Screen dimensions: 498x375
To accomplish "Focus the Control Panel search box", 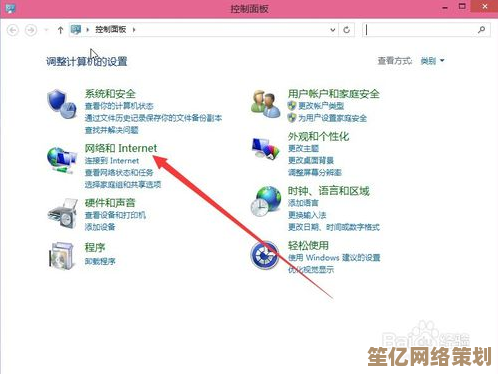I will pos(426,30).
